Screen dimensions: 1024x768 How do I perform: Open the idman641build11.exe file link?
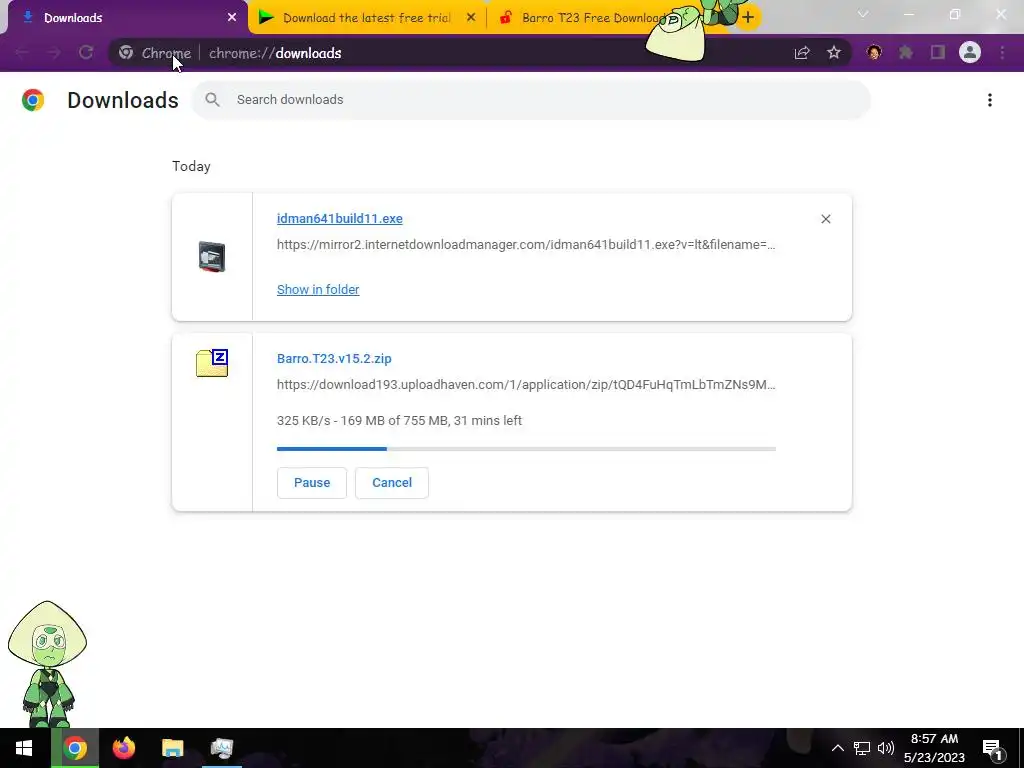point(340,219)
